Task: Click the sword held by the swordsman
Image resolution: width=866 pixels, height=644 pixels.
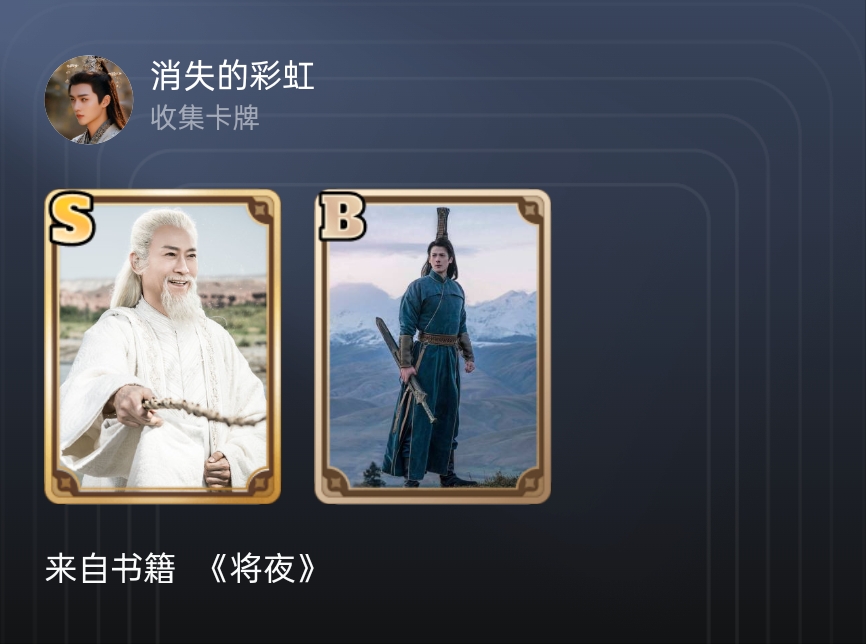Action: [405, 369]
